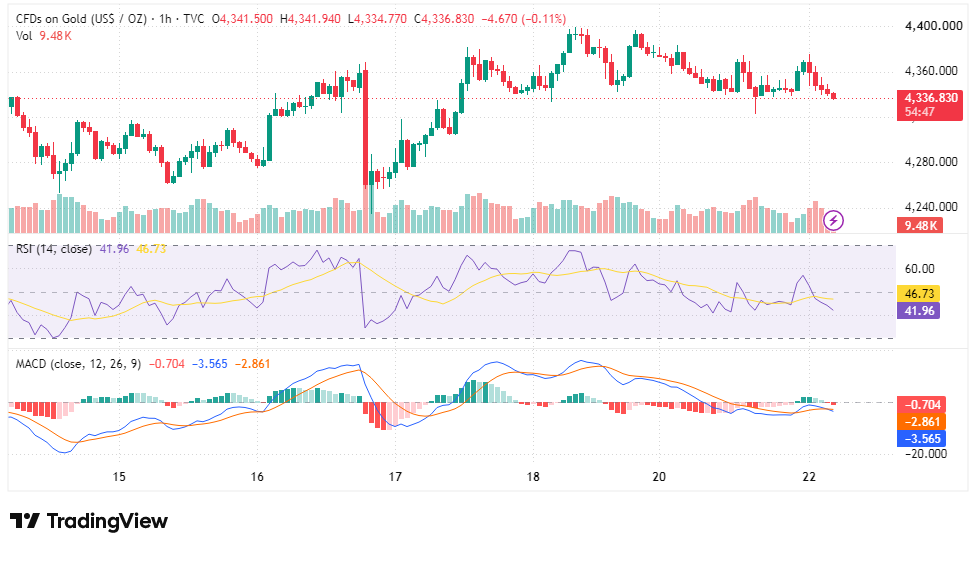Click the yellow RSI value tag 46.73
Screen dimensions: 980x574
(919, 293)
